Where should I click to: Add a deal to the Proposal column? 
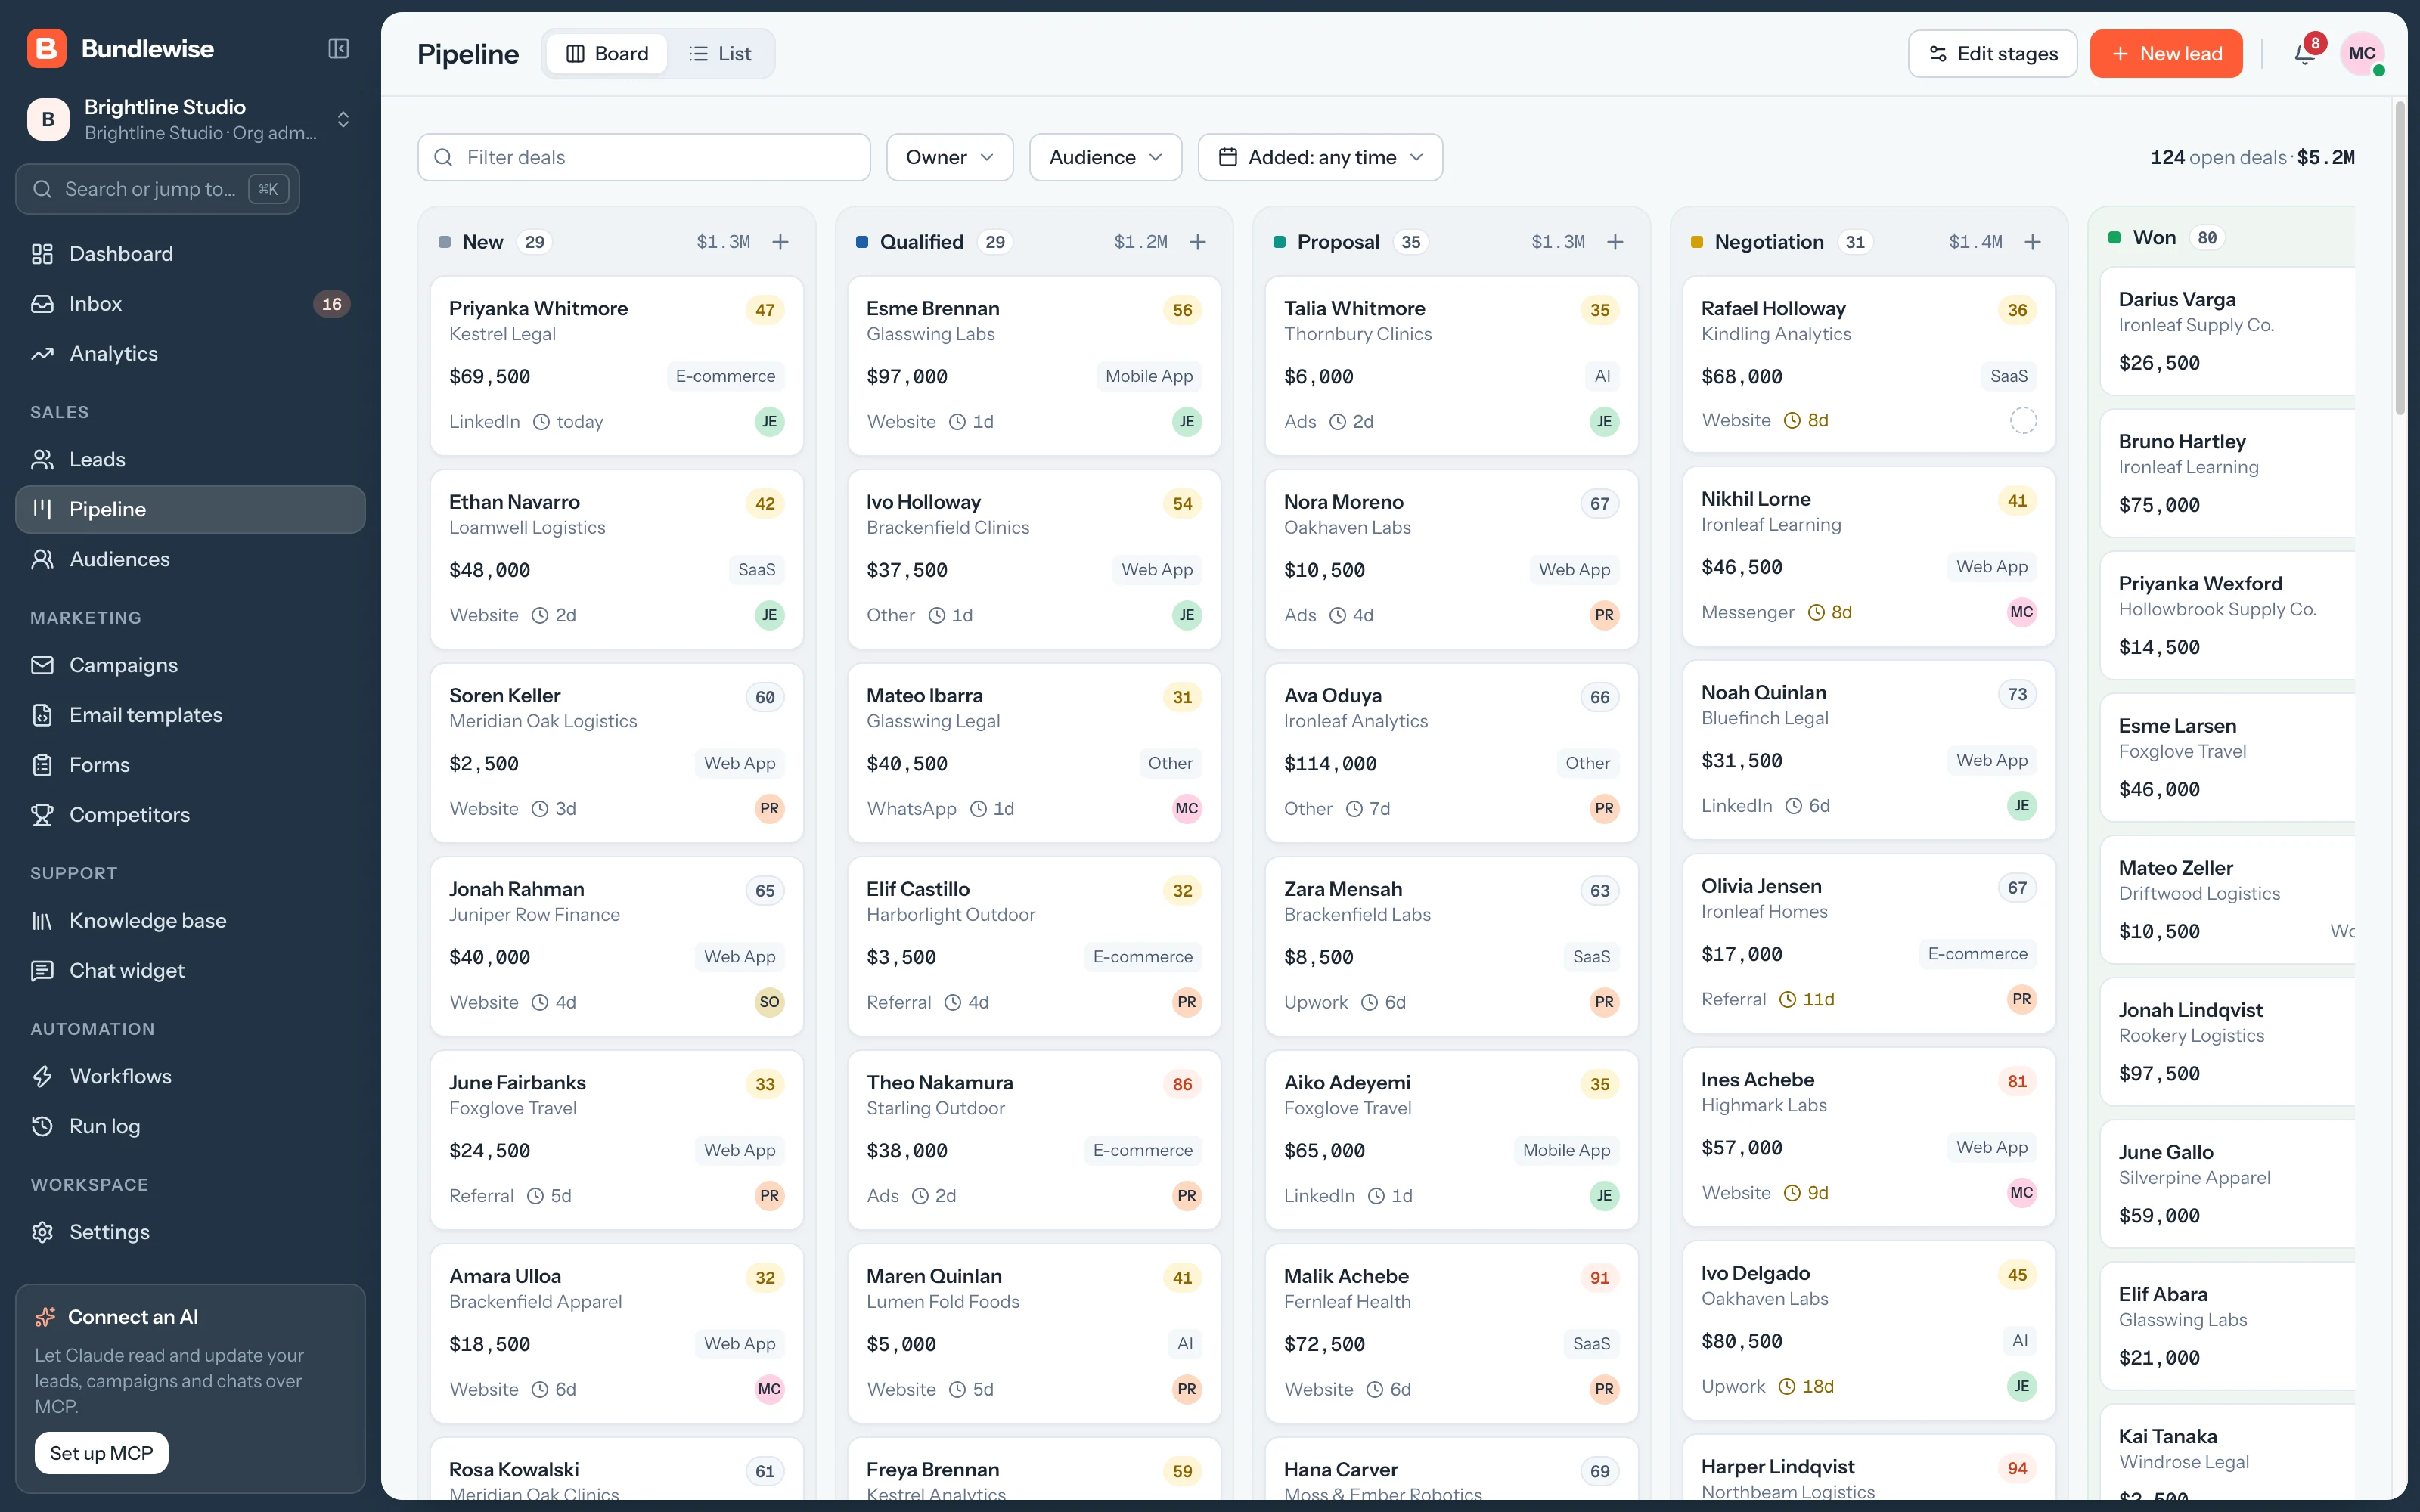tap(1615, 242)
